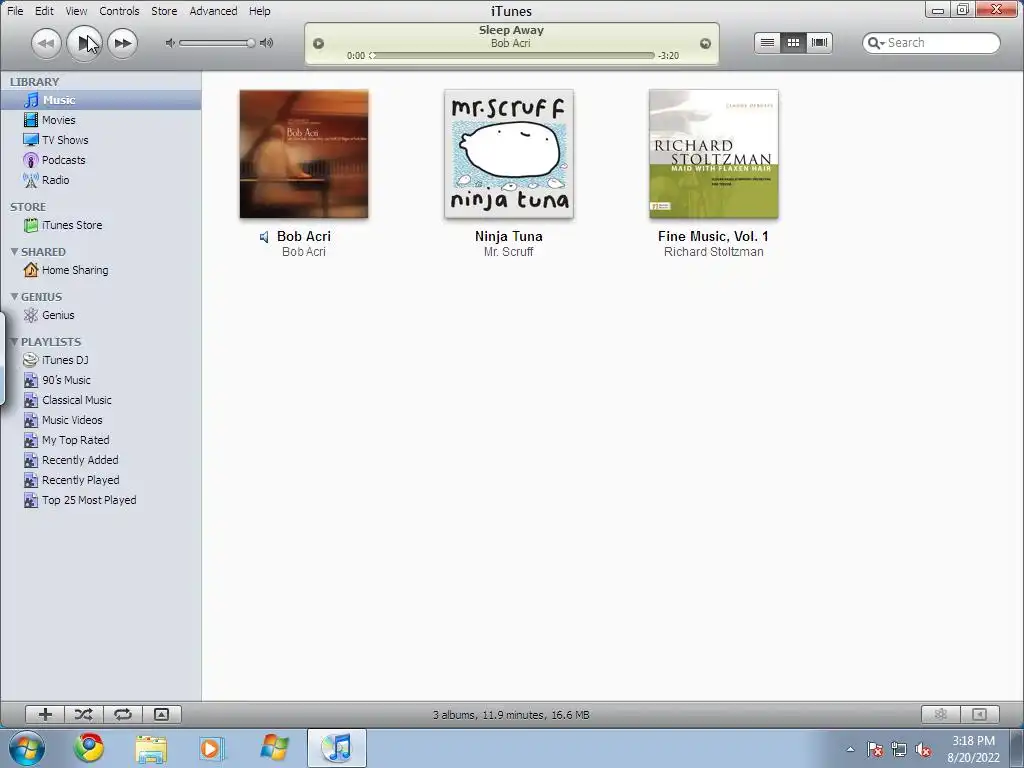The height and width of the screenshot is (768, 1024).
Task: Collapse the PLAYLISTS section triangle
Action: point(14,342)
